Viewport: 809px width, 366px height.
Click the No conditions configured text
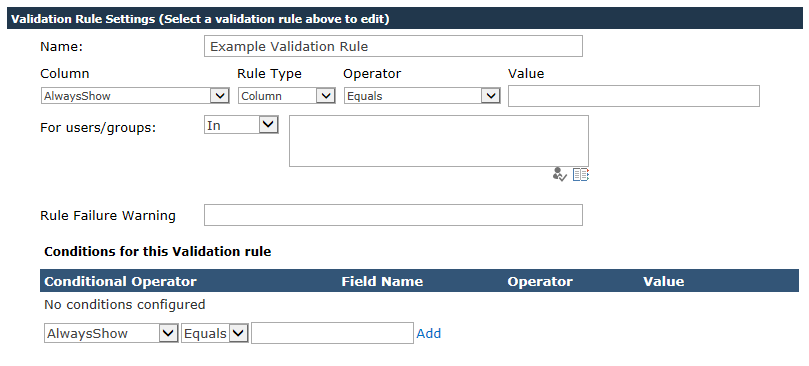coord(124,305)
